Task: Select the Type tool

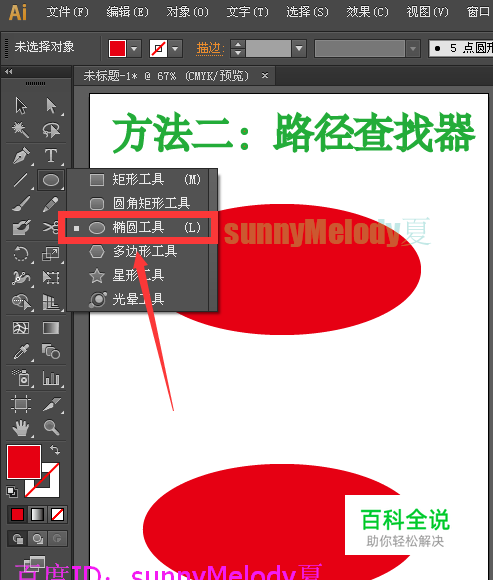Action: 51,156
